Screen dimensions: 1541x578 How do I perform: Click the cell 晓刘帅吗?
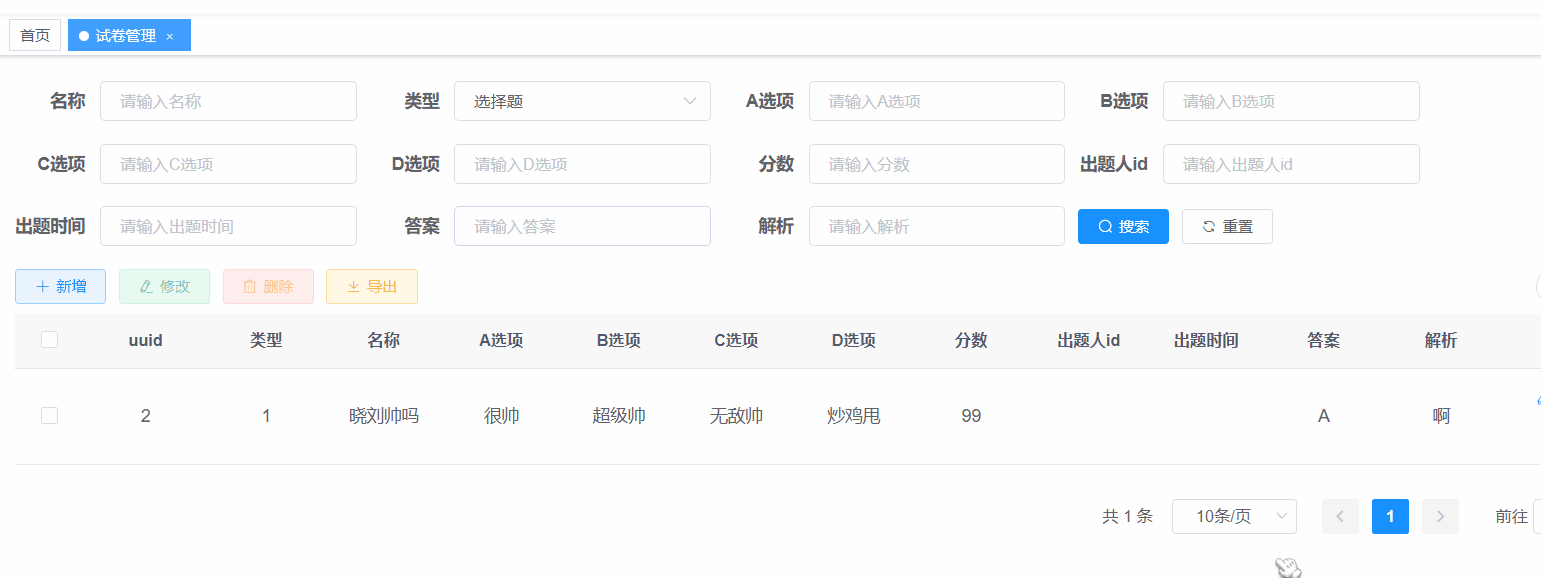[x=383, y=416]
